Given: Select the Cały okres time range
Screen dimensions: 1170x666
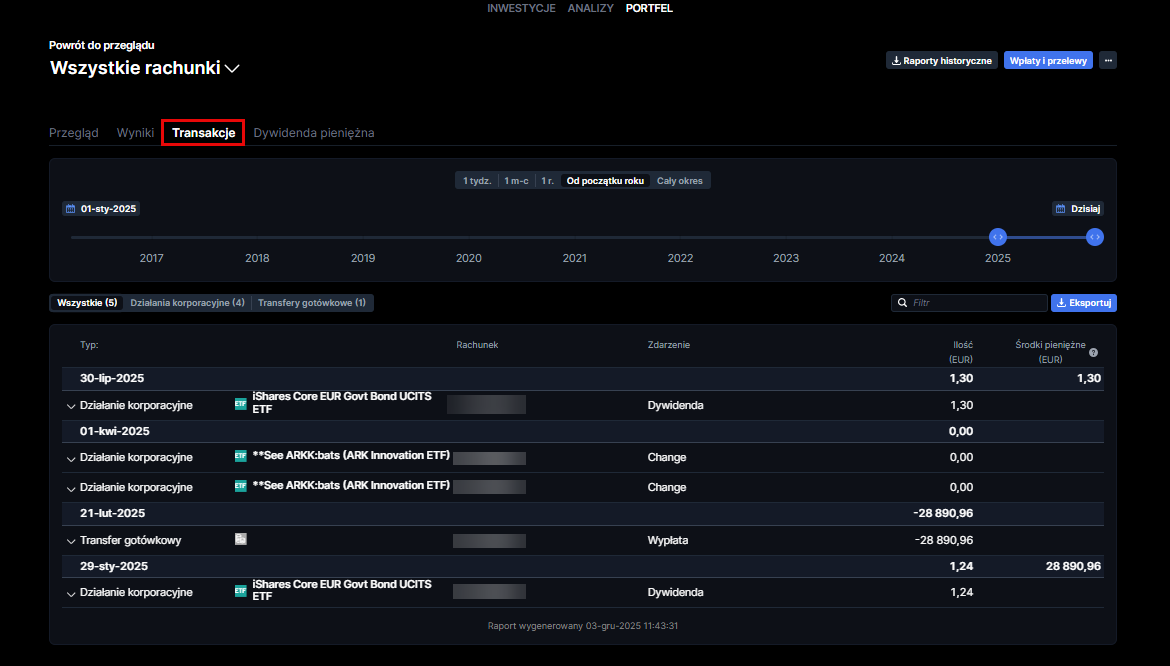Looking at the screenshot, I should (680, 181).
